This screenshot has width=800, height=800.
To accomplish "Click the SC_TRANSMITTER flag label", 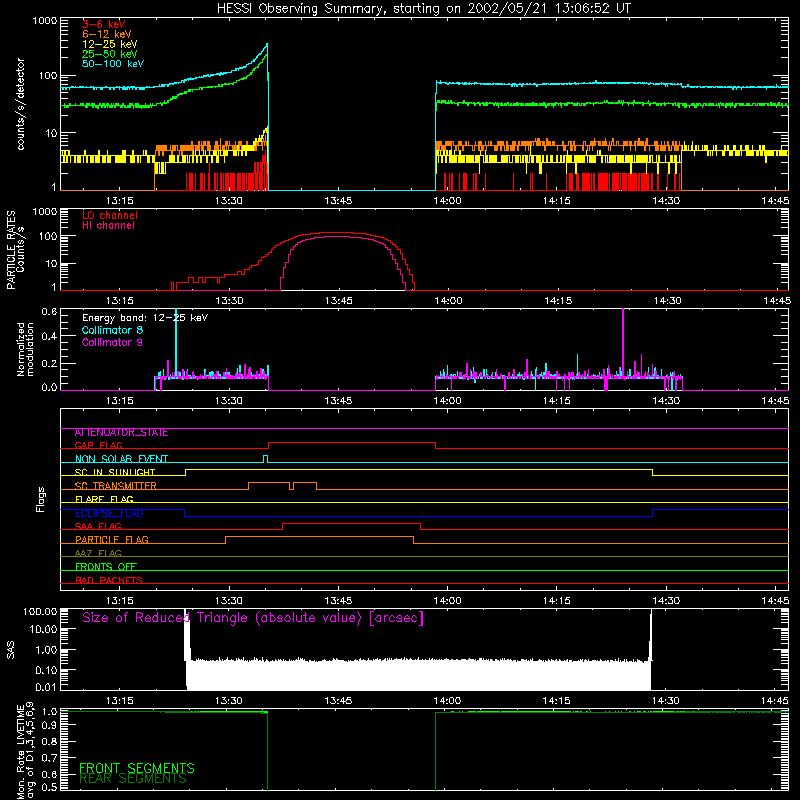I will coord(115,486).
